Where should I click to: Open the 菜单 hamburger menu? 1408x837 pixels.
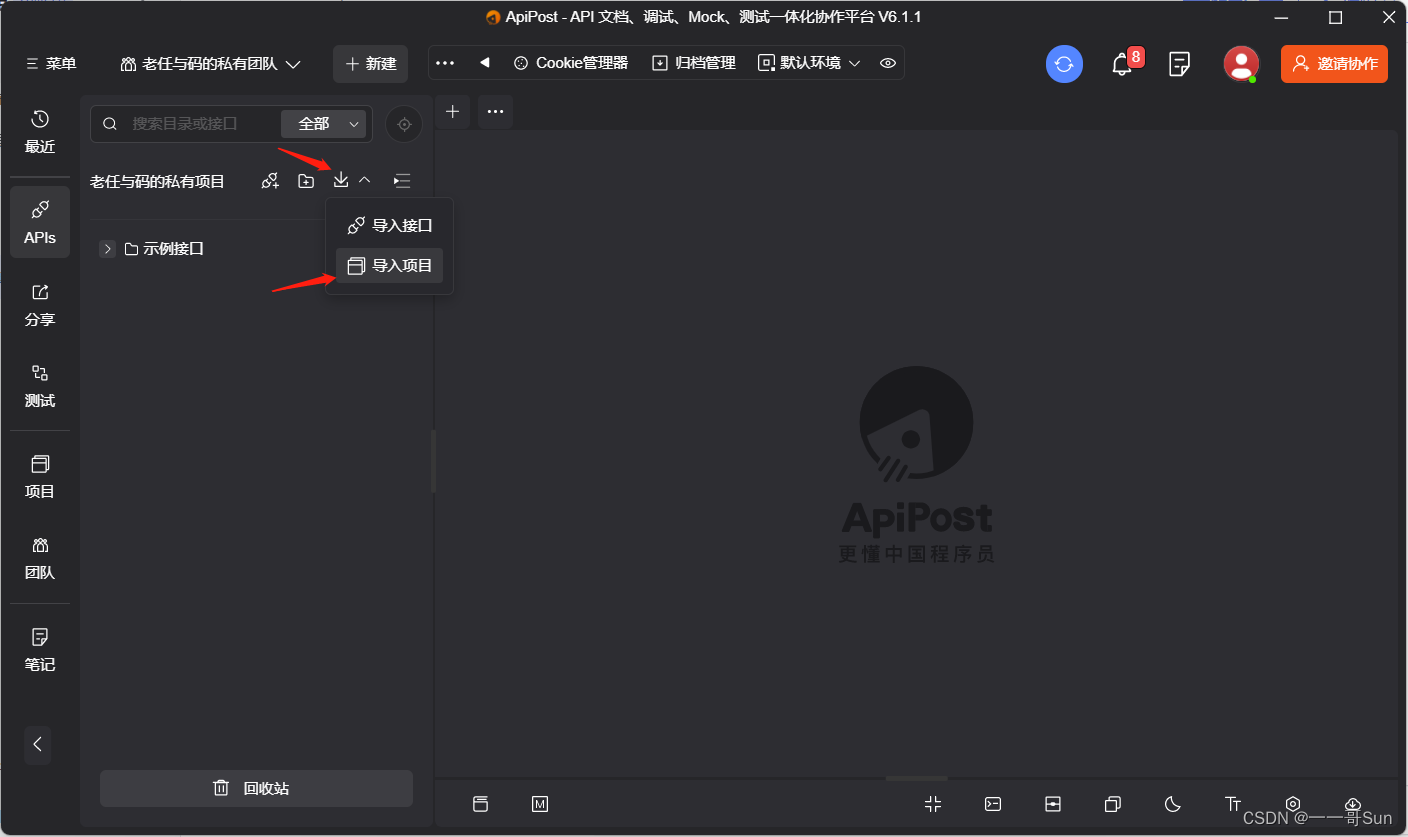tap(50, 63)
